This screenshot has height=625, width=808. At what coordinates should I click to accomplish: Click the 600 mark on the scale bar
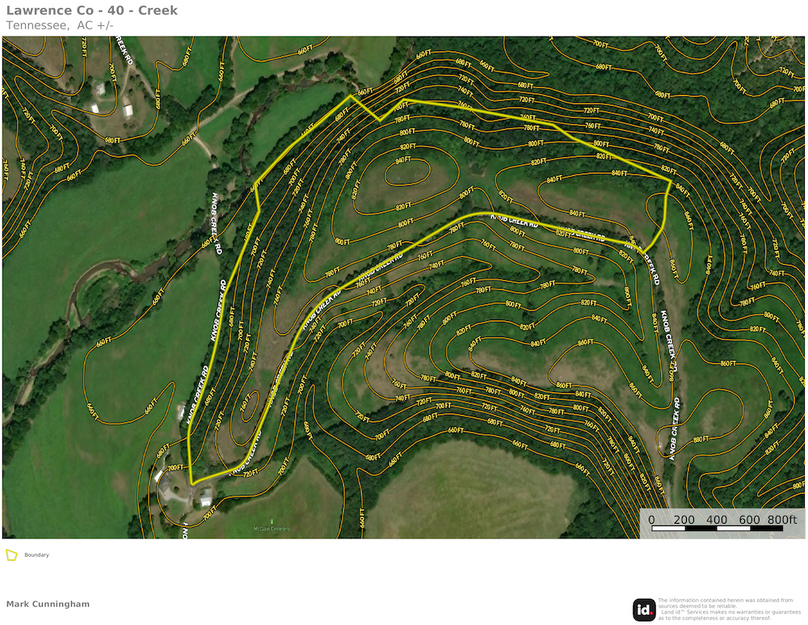[x=750, y=519]
